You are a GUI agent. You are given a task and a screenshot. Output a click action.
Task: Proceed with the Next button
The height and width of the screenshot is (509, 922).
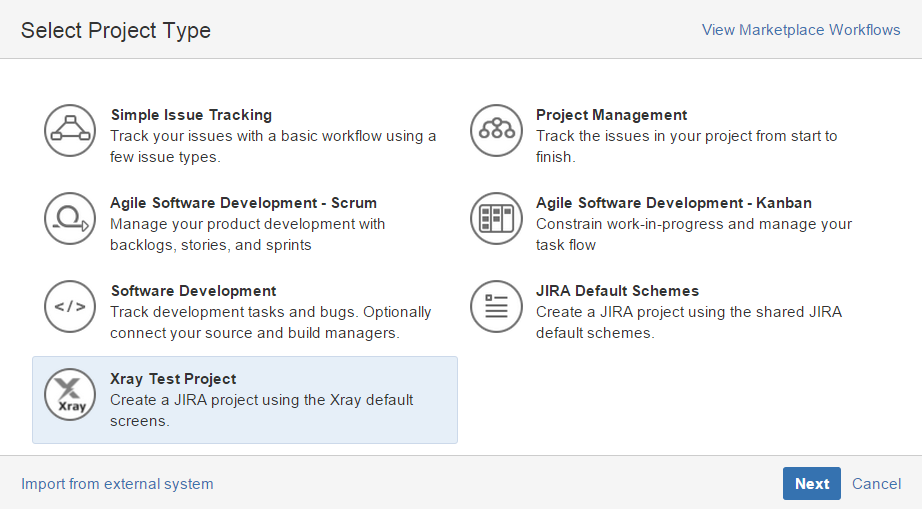[x=811, y=484]
